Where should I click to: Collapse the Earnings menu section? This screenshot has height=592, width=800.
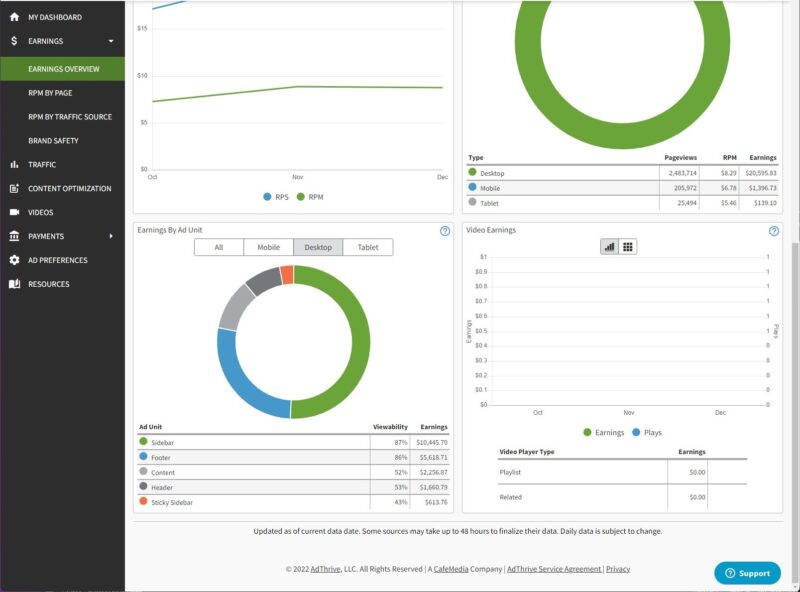click(x=110, y=41)
